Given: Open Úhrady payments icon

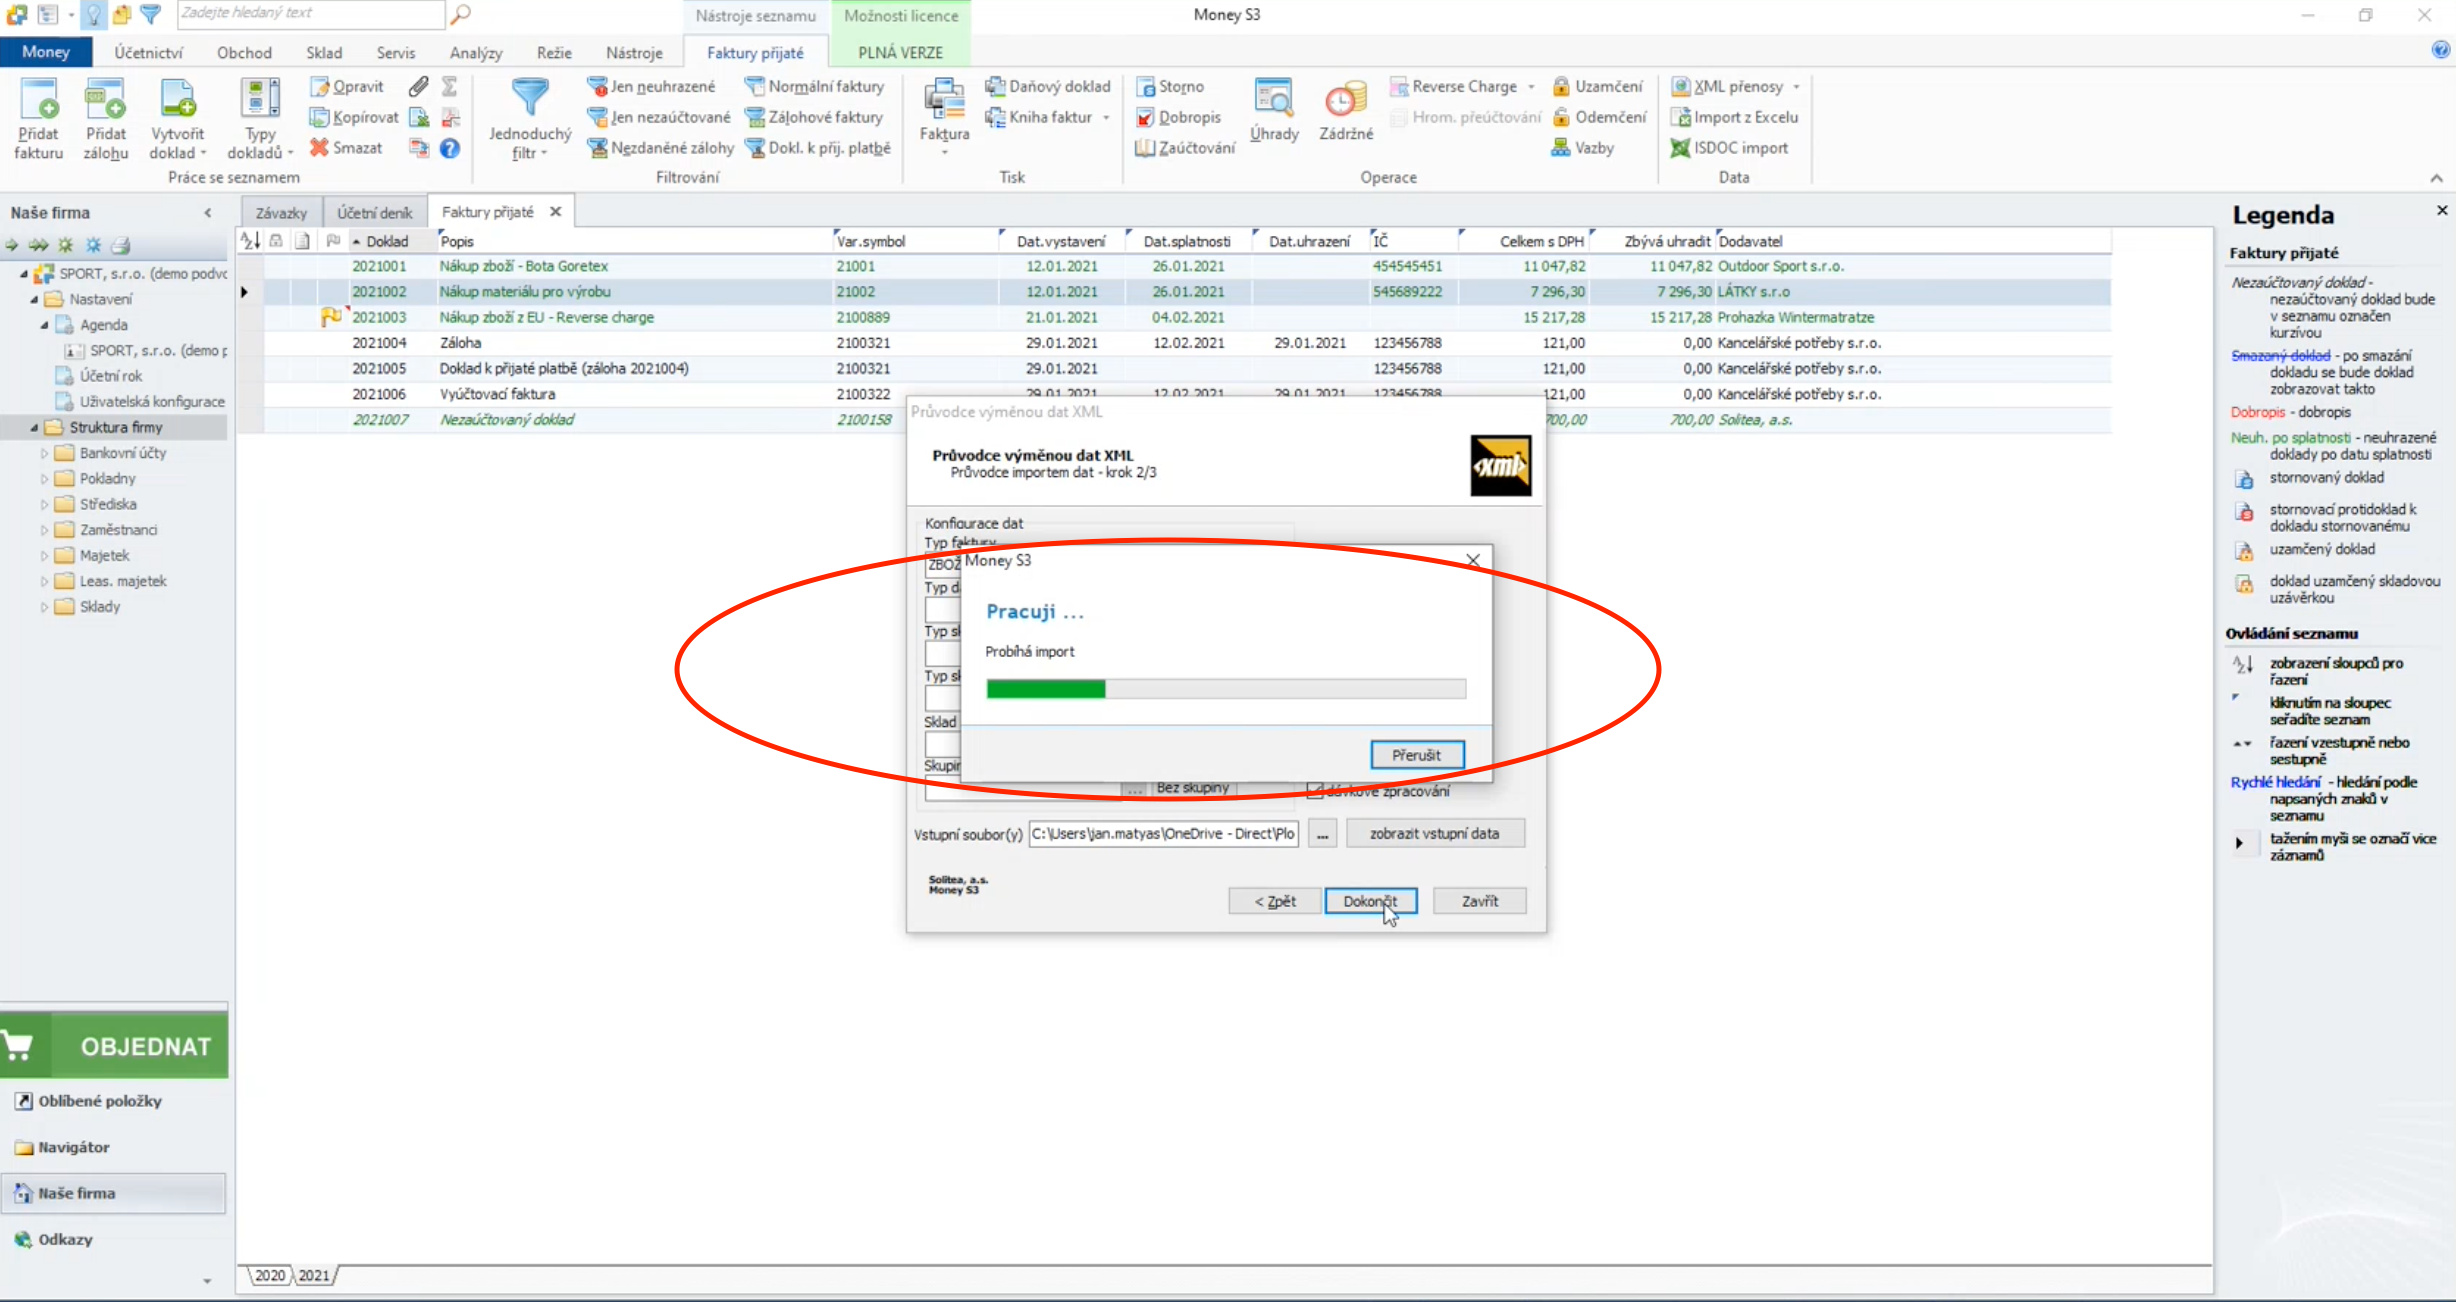Looking at the screenshot, I should 1273,100.
